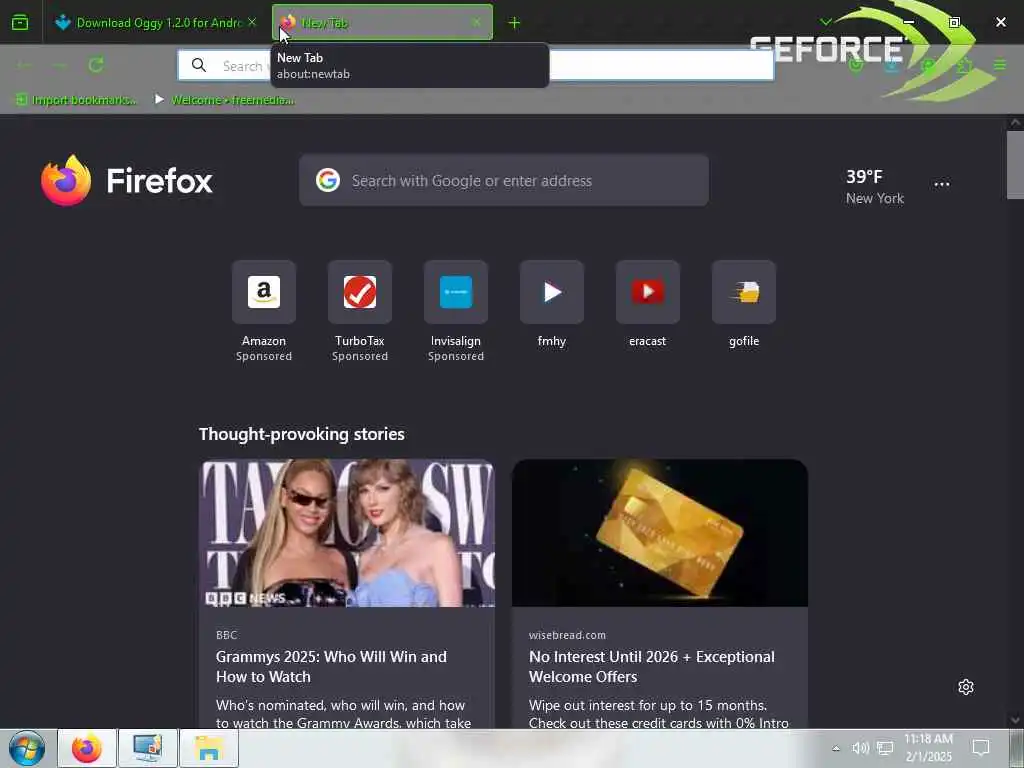This screenshot has height=768, width=1024.
Task: Click the vertical scrollbar thumb
Action: click(x=1016, y=165)
